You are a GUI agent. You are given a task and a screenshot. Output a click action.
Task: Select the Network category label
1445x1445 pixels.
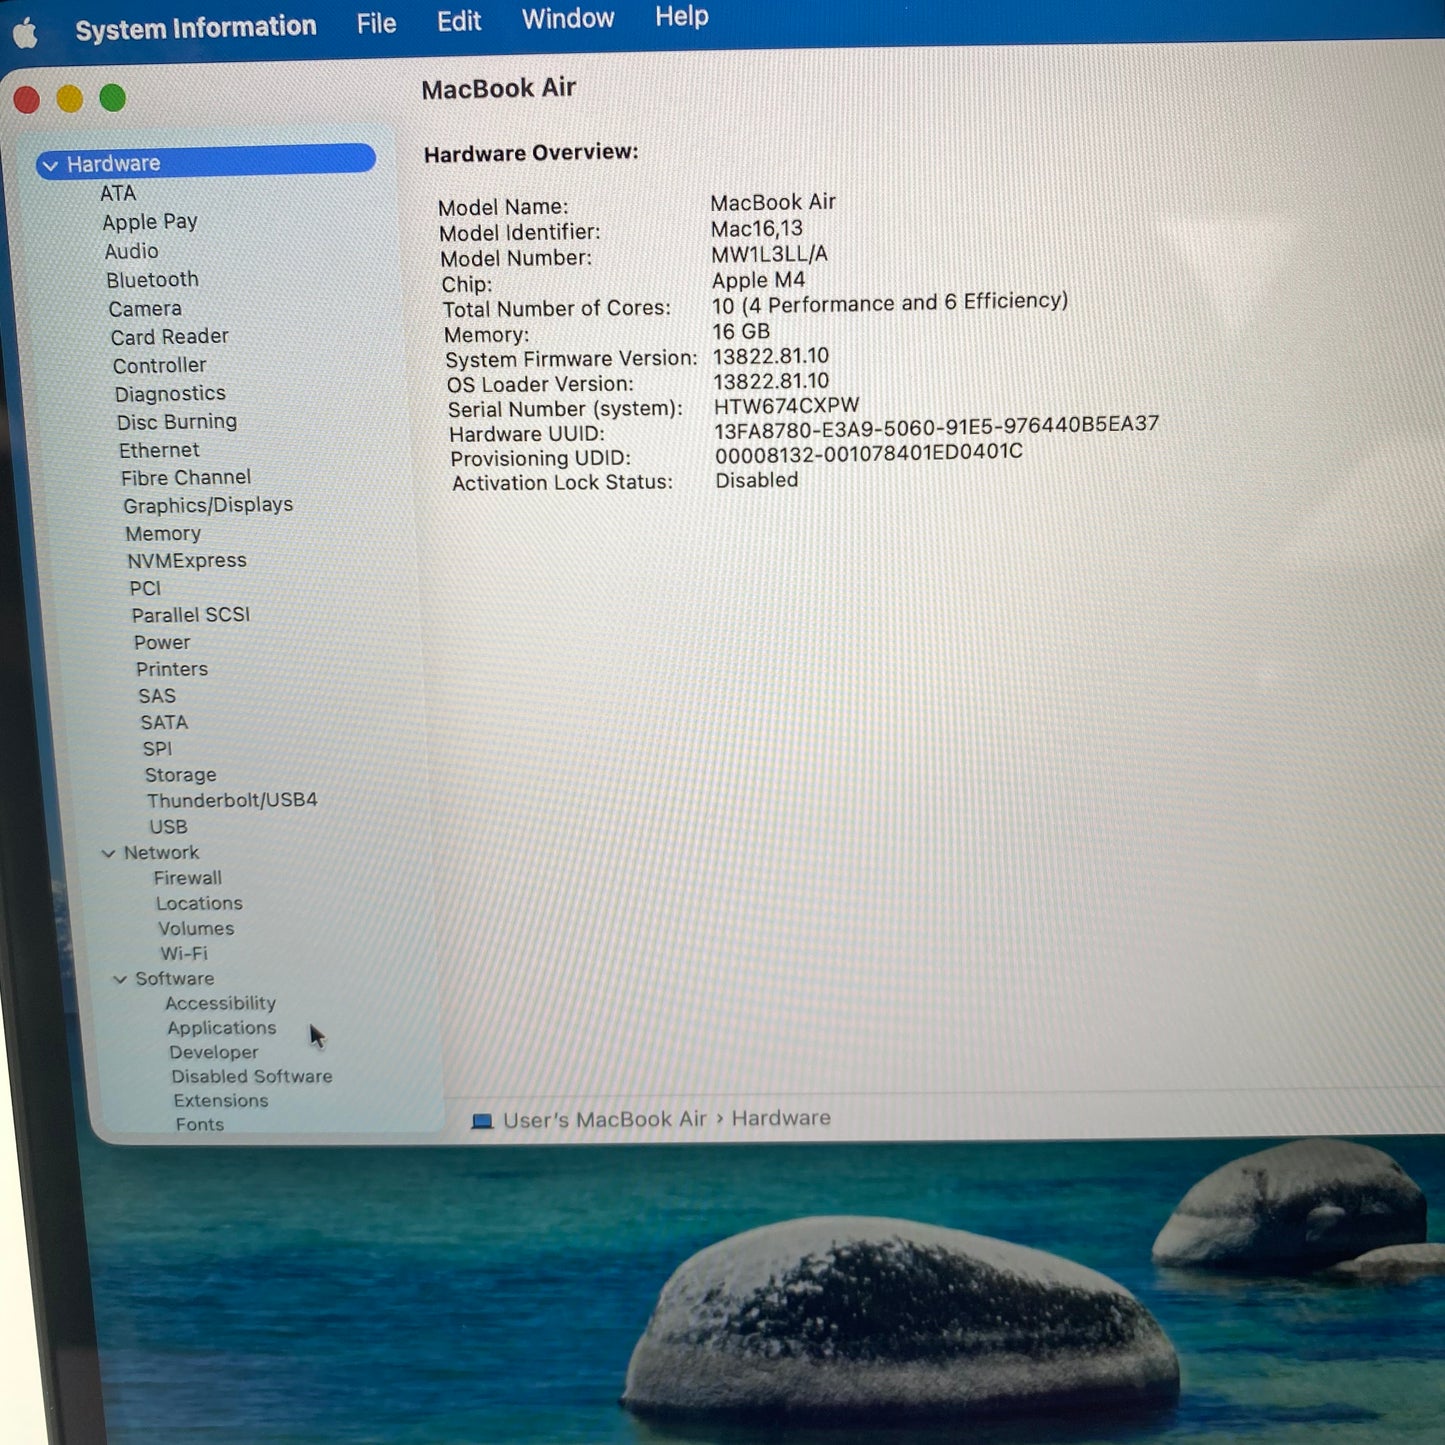pos(161,853)
